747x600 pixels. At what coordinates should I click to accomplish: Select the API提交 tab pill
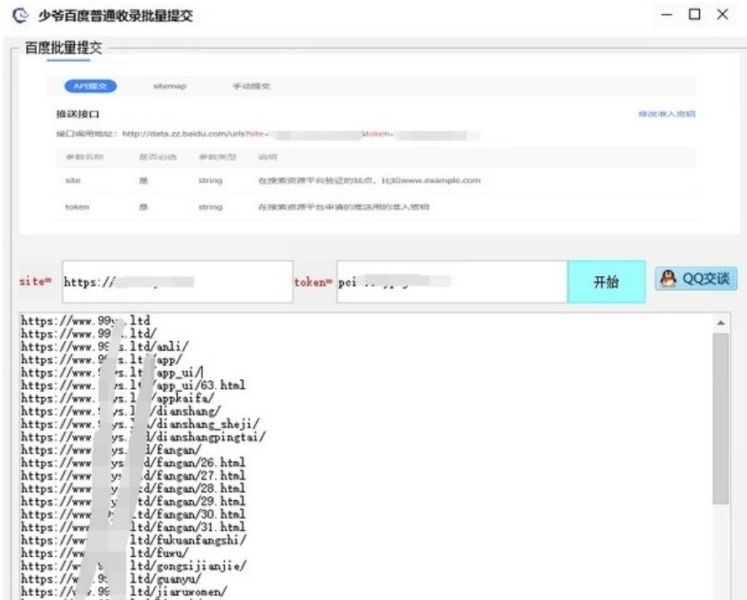91,86
